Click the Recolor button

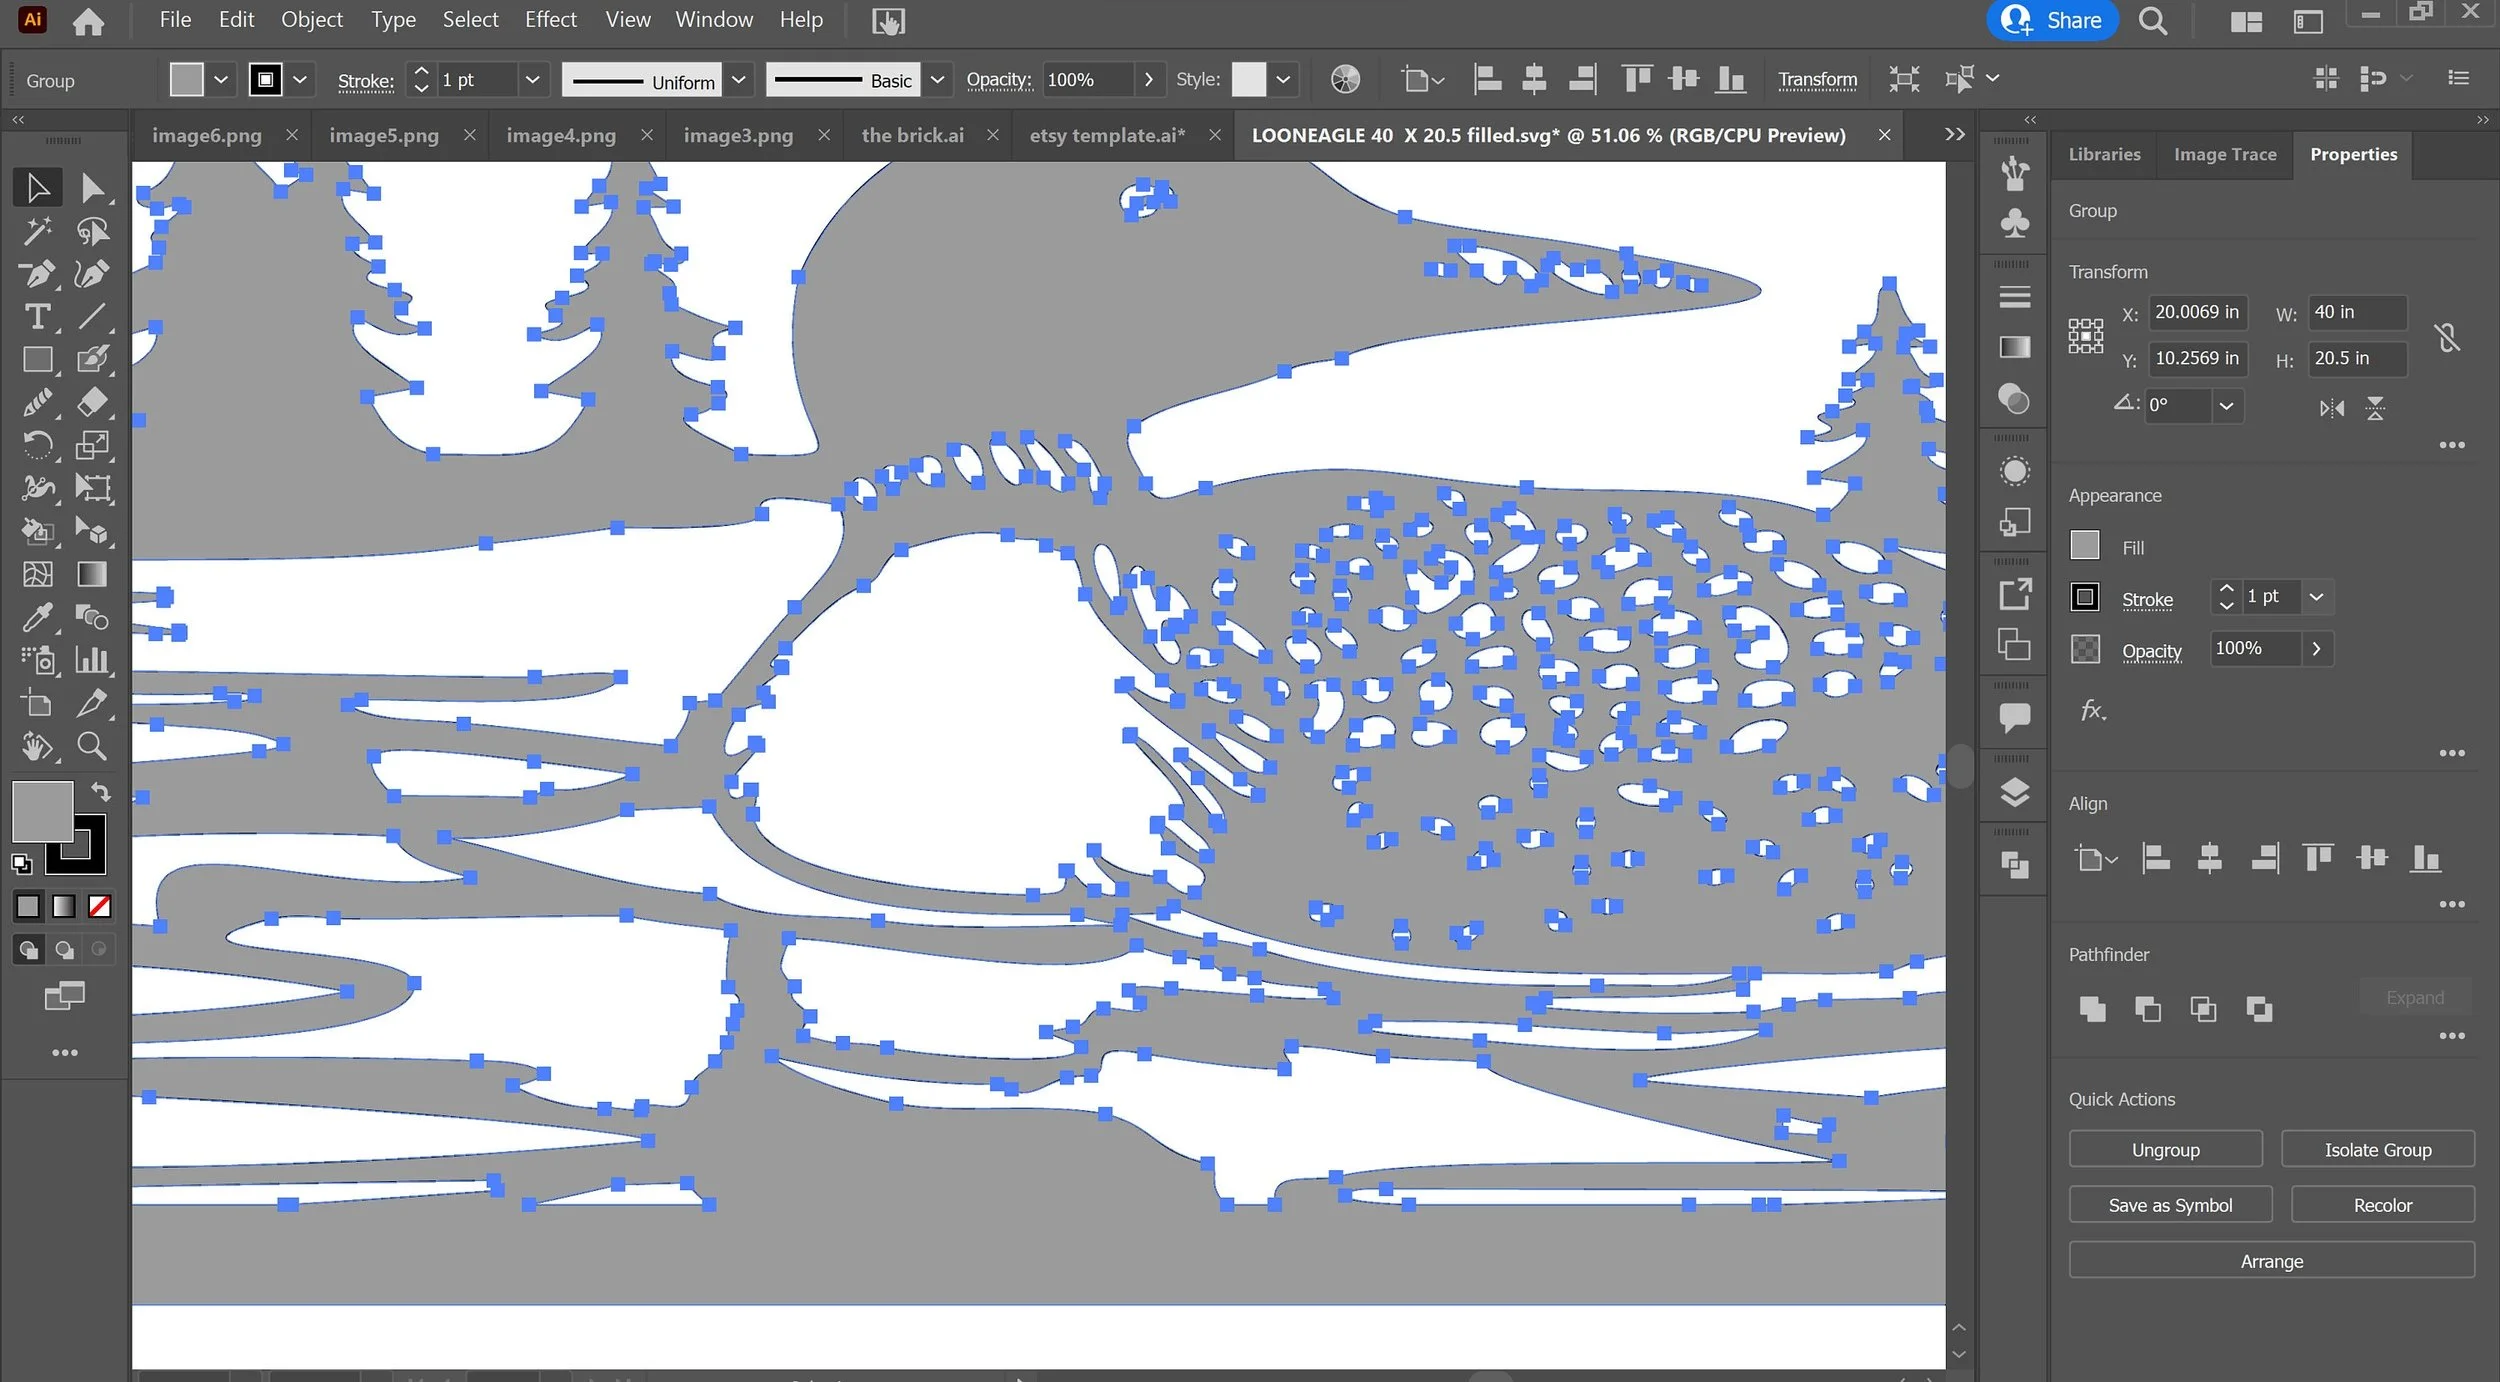[2382, 1205]
